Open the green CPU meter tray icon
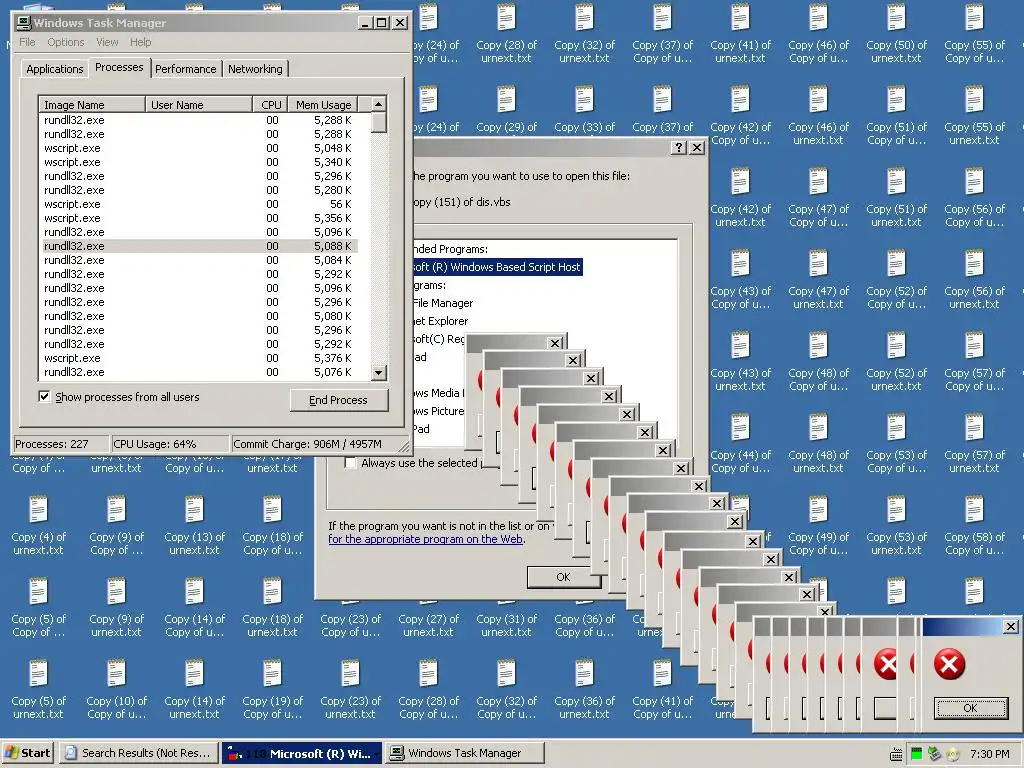The image size is (1024, 768). click(x=916, y=754)
